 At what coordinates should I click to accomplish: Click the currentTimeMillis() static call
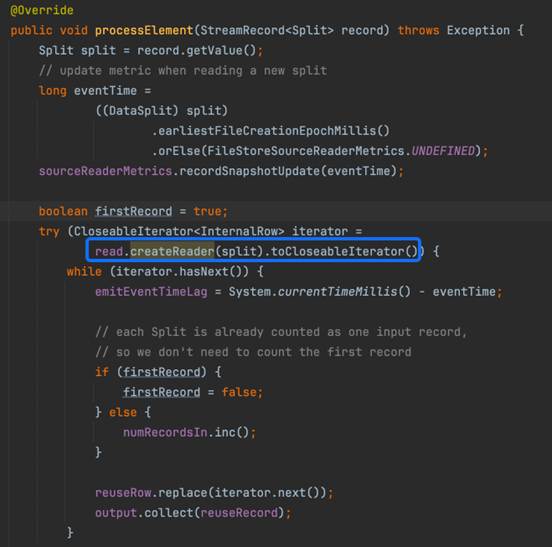coord(344,292)
